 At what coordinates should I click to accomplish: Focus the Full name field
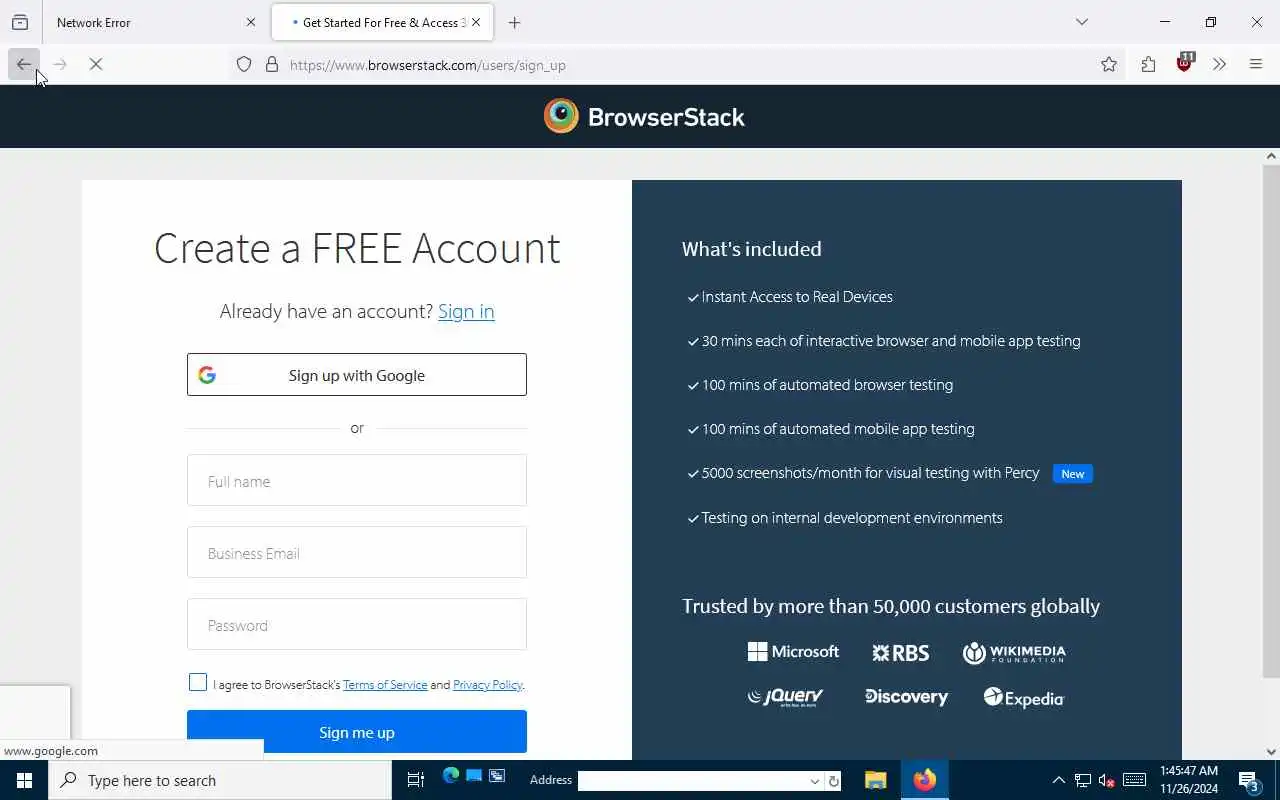coord(357,481)
